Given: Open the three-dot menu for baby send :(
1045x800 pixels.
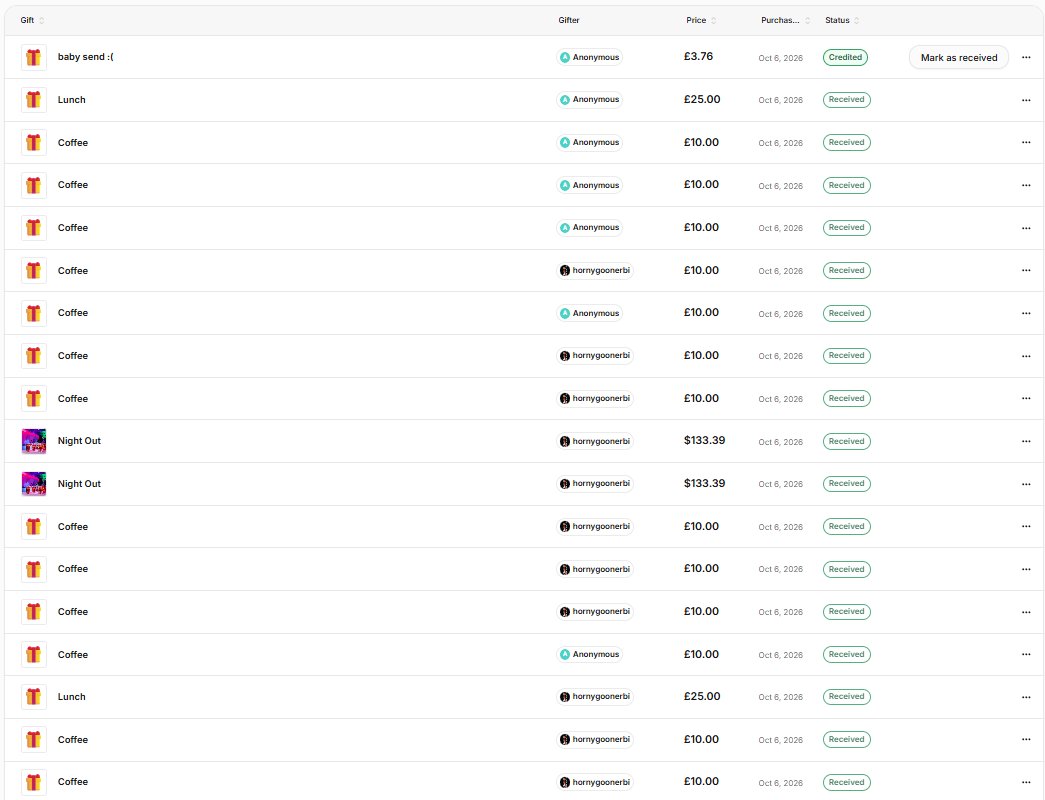Looking at the screenshot, I should pyautogui.click(x=1026, y=57).
